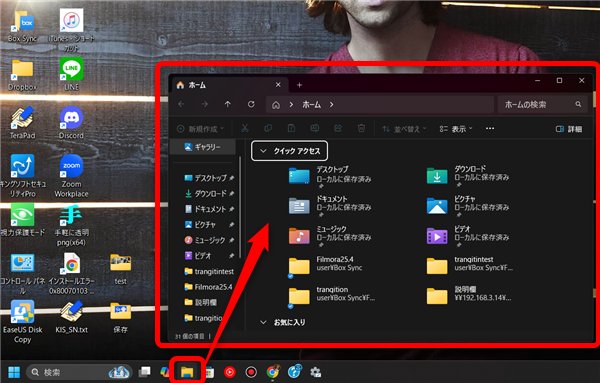Select the コントロール パネル desktop icon

coord(23,274)
